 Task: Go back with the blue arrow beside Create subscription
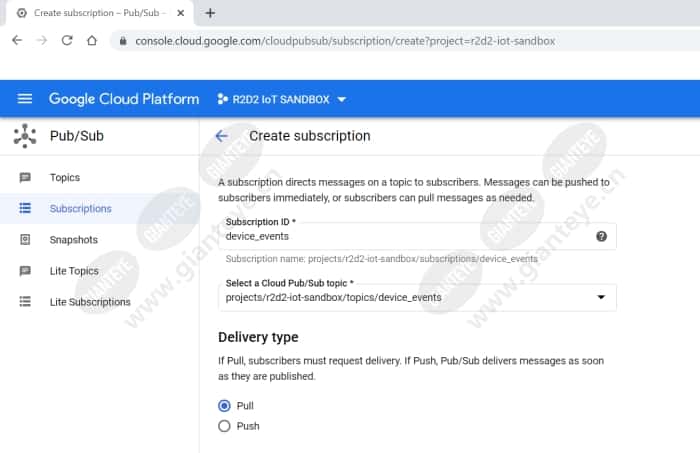click(x=221, y=136)
